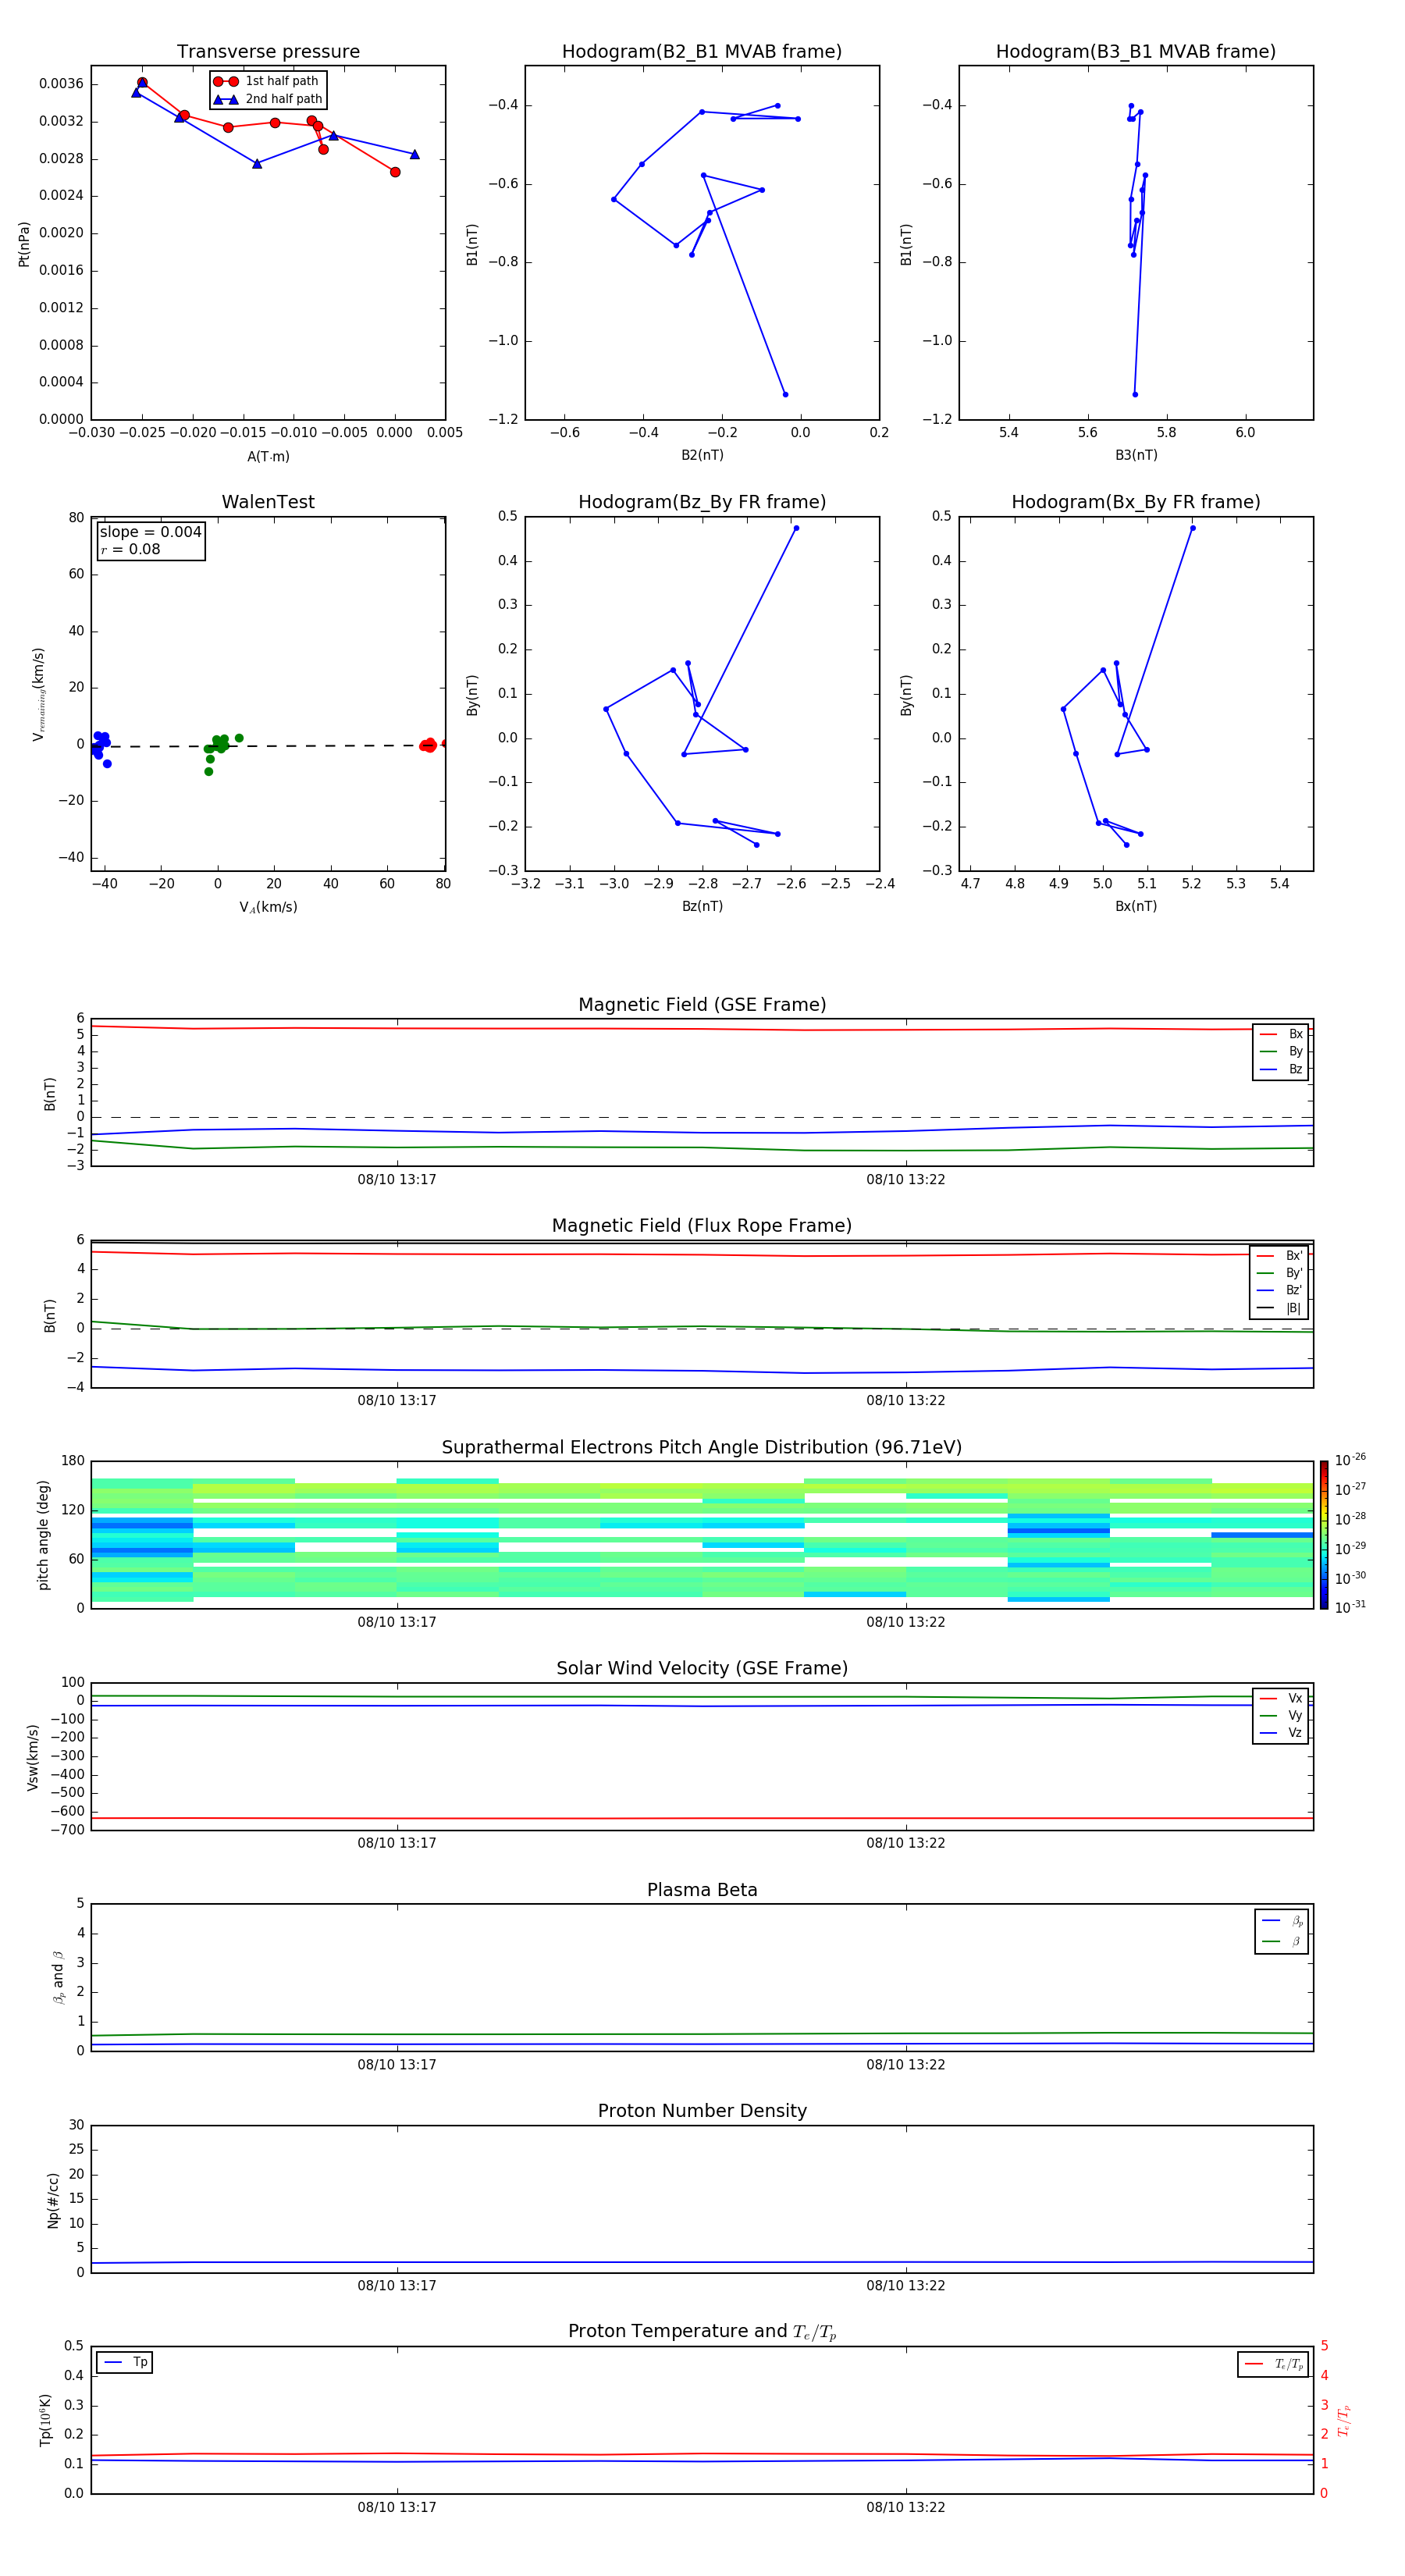Click the 'r = 0.08' annotation
Image resolution: width=1405 pixels, height=2576 pixels.
130,549
